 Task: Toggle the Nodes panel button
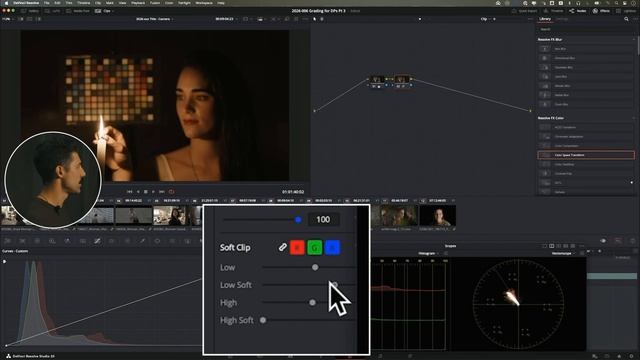(x=578, y=11)
